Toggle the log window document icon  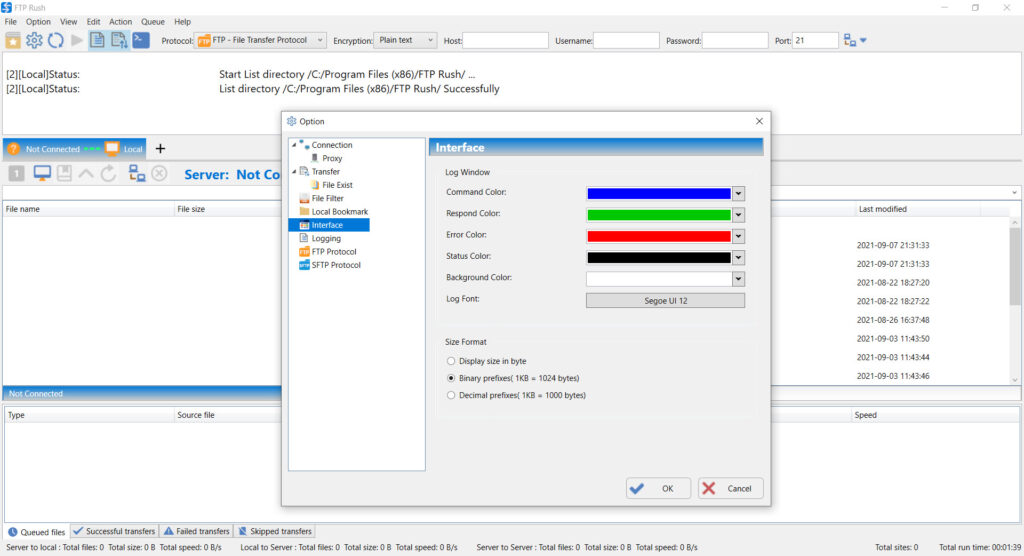point(97,40)
